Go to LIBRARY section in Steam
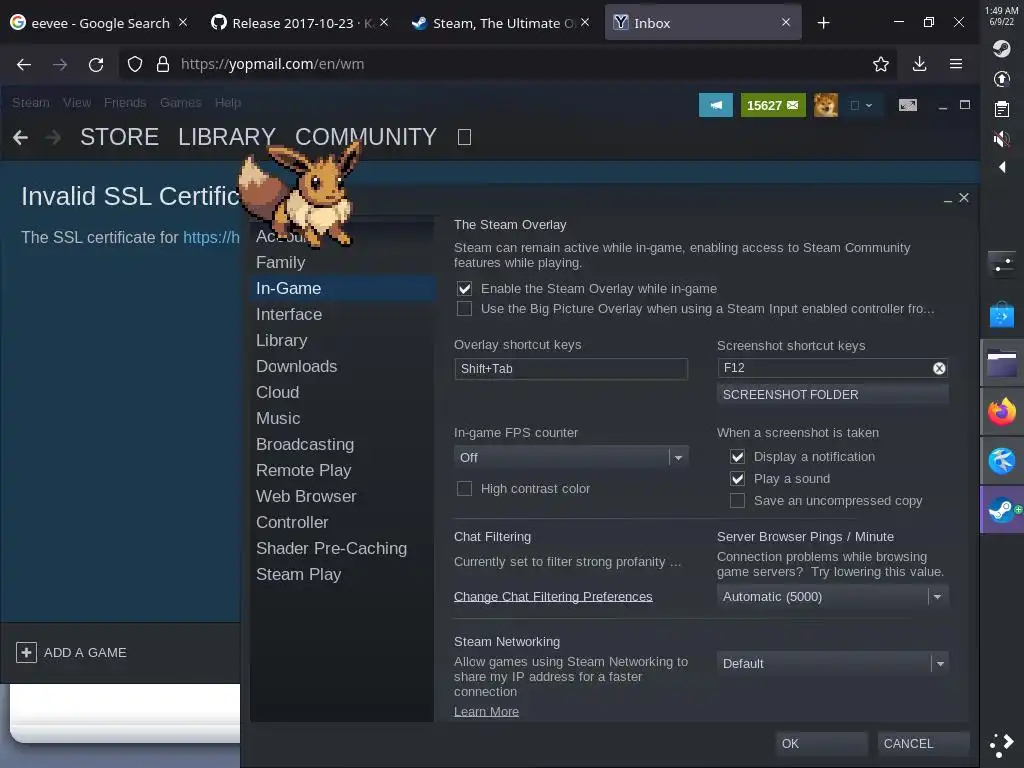Viewport: 1024px width, 768px height. coord(227,137)
